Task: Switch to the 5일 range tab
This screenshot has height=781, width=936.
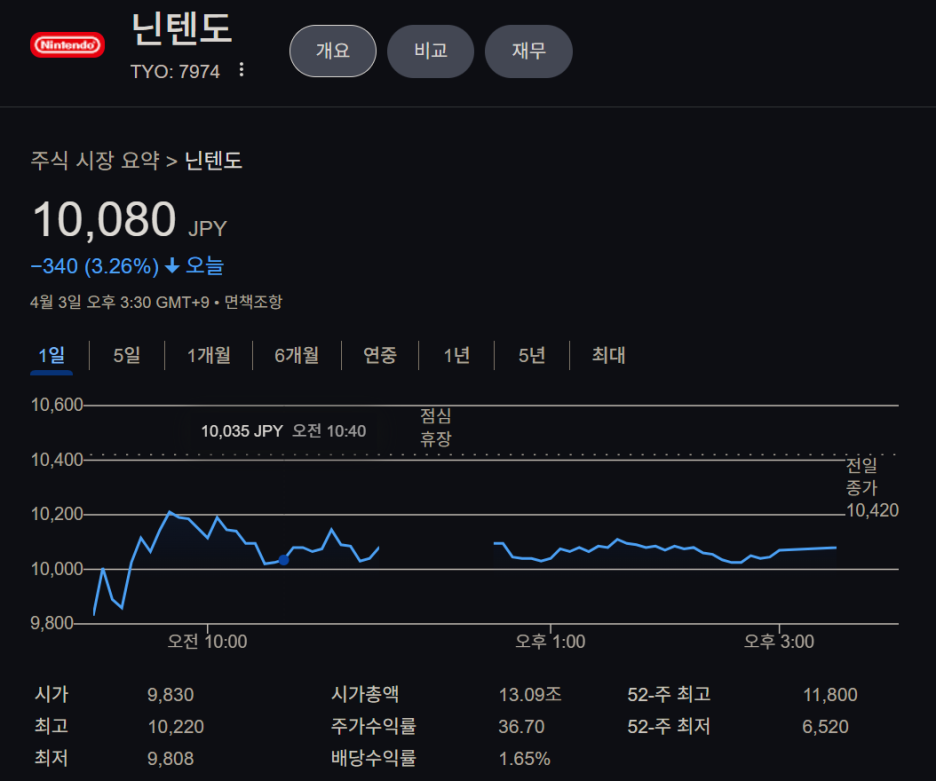Action: tap(127, 355)
